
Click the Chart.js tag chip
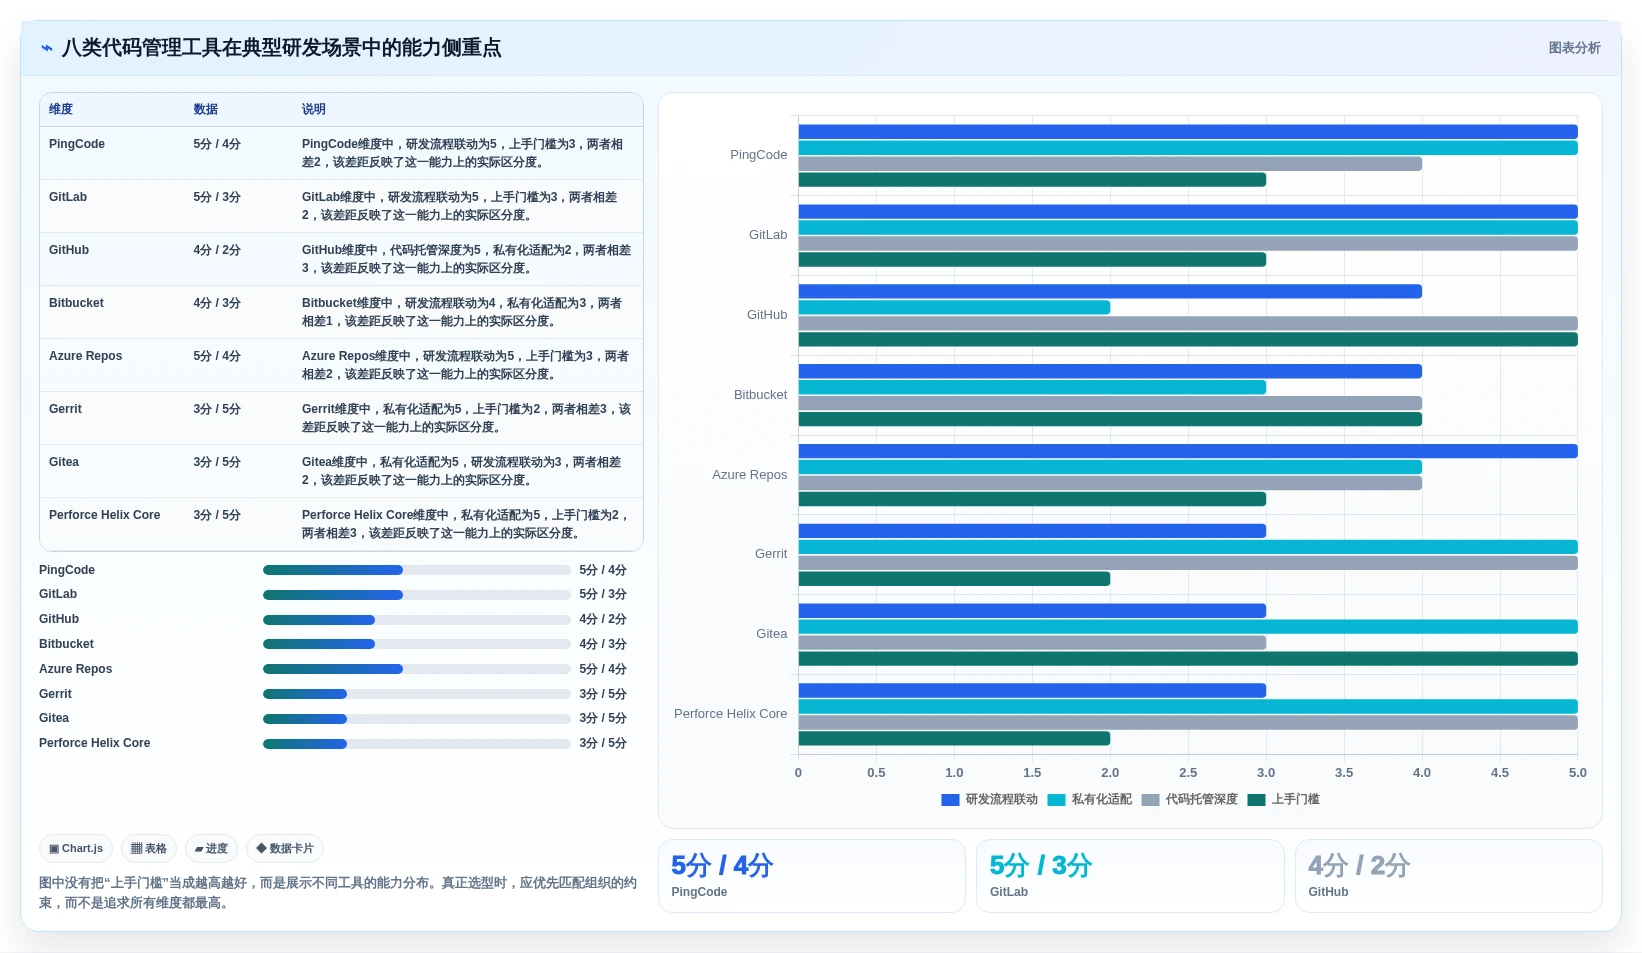click(x=76, y=849)
